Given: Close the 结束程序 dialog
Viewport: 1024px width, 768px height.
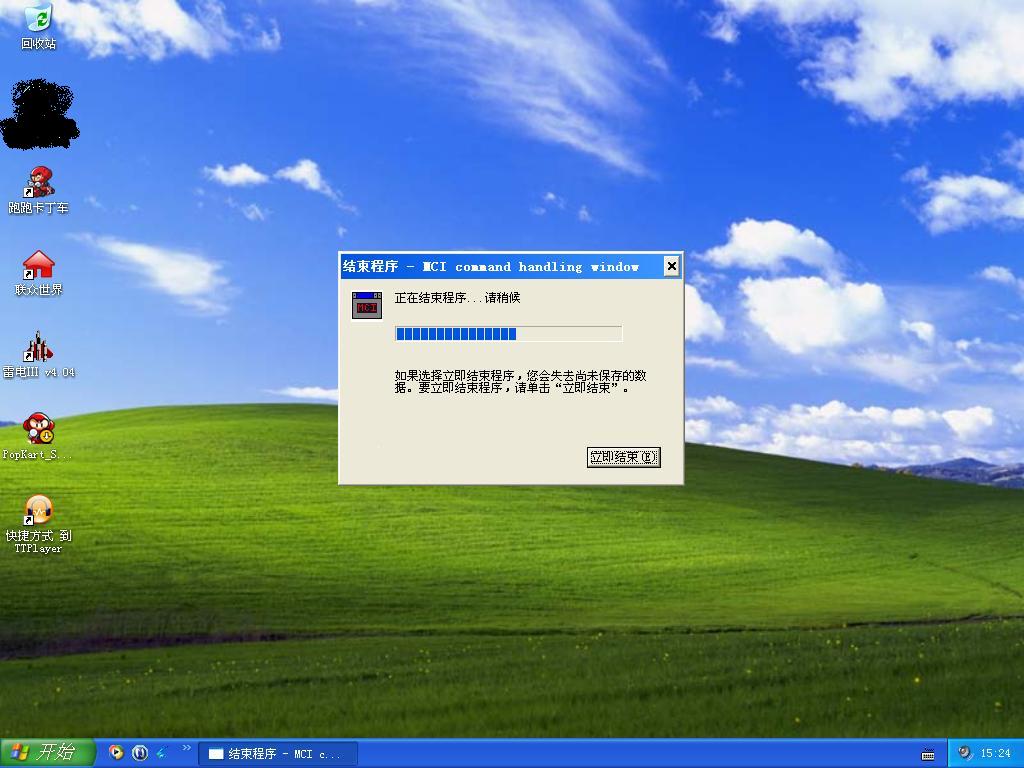Looking at the screenshot, I should pyautogui.click(x=671, y=266).
